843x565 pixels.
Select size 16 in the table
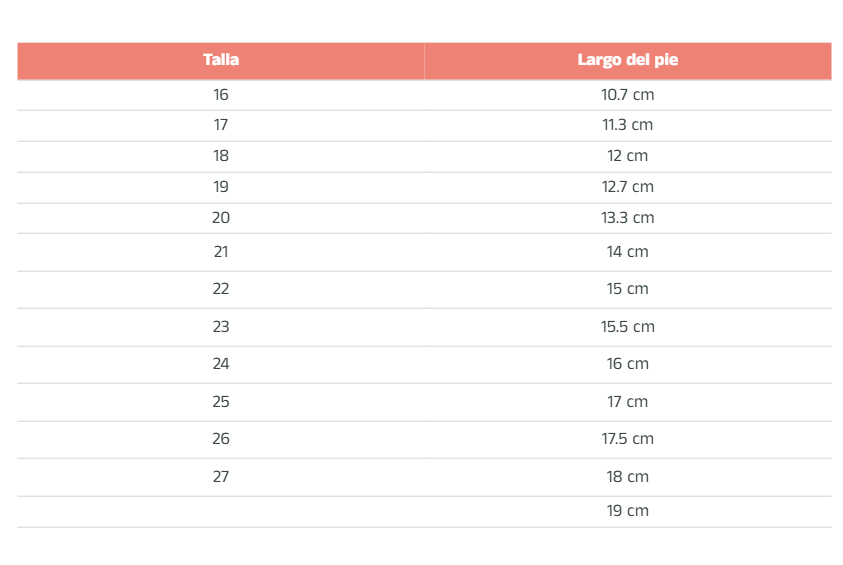(221, 95)
